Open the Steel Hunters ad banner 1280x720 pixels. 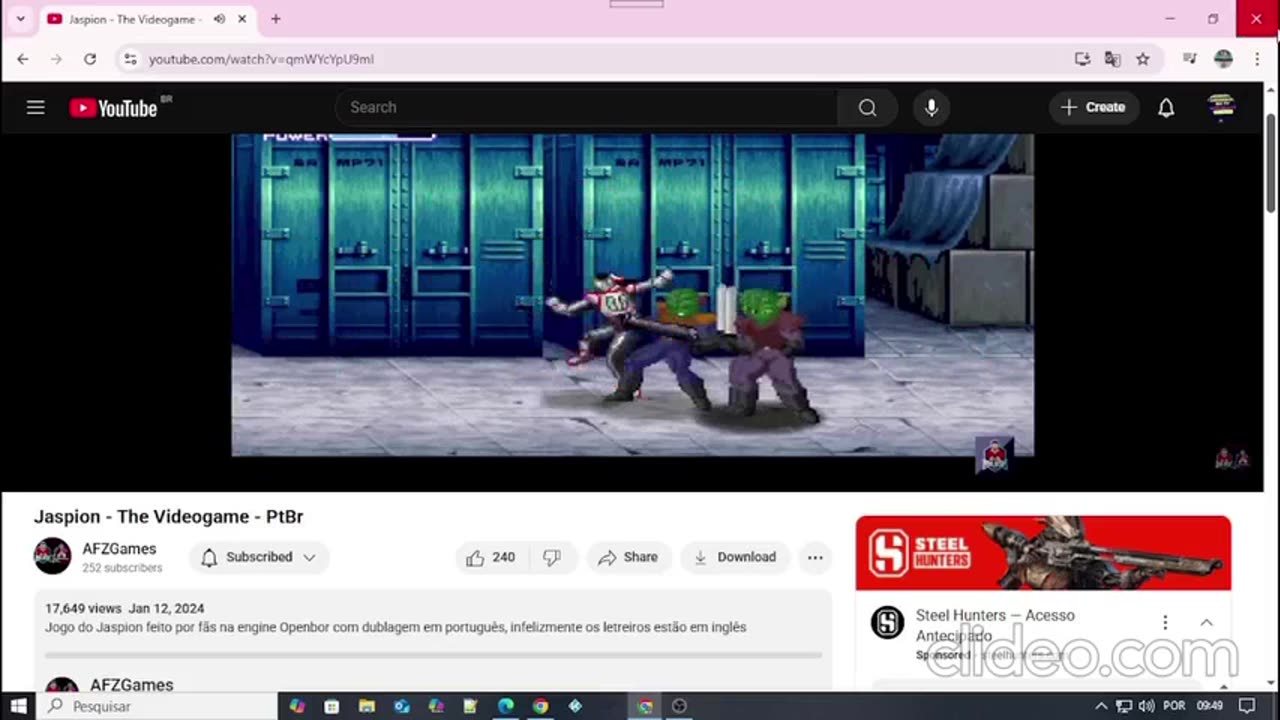coord(1043,553)
